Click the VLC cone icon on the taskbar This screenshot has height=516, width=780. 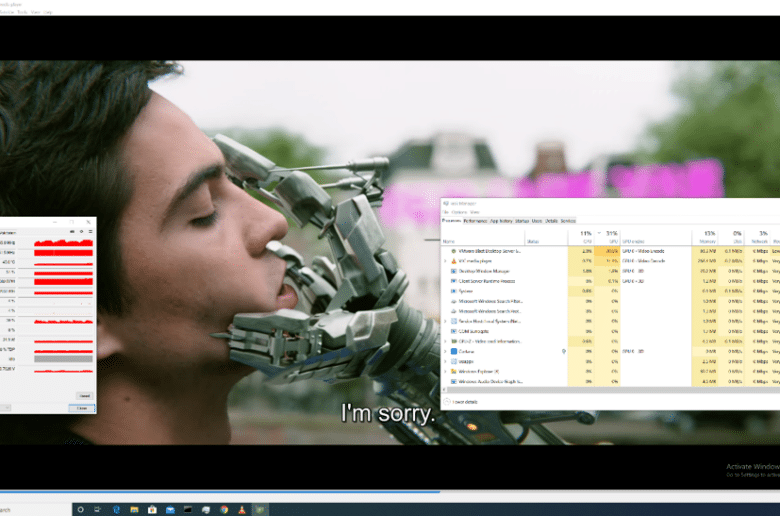pyautogui.click(x=242, y=510)
